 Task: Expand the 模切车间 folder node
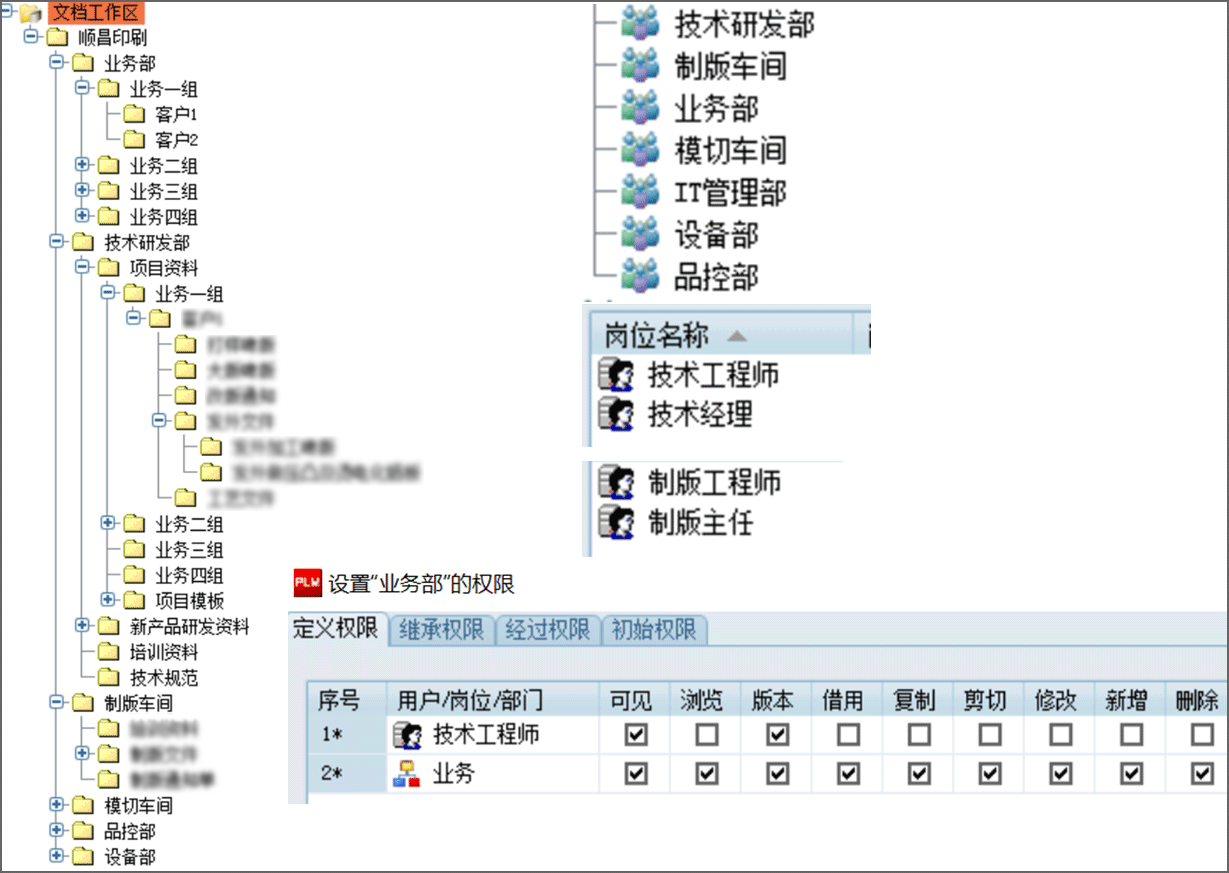point(57,805)
